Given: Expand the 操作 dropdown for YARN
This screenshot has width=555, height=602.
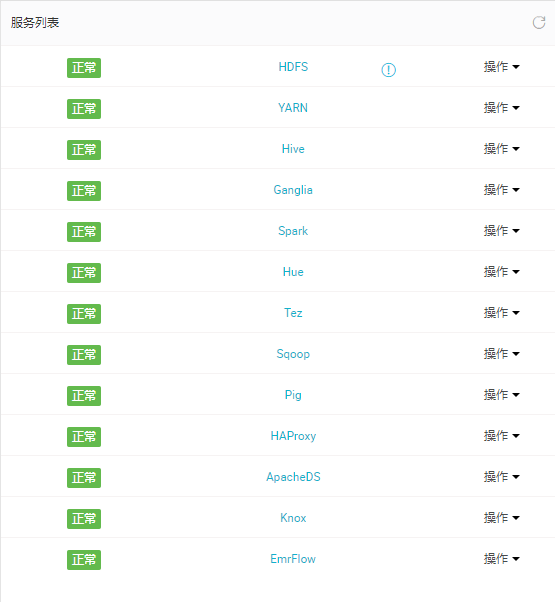Looking at the screenshot, I should 502,108.
